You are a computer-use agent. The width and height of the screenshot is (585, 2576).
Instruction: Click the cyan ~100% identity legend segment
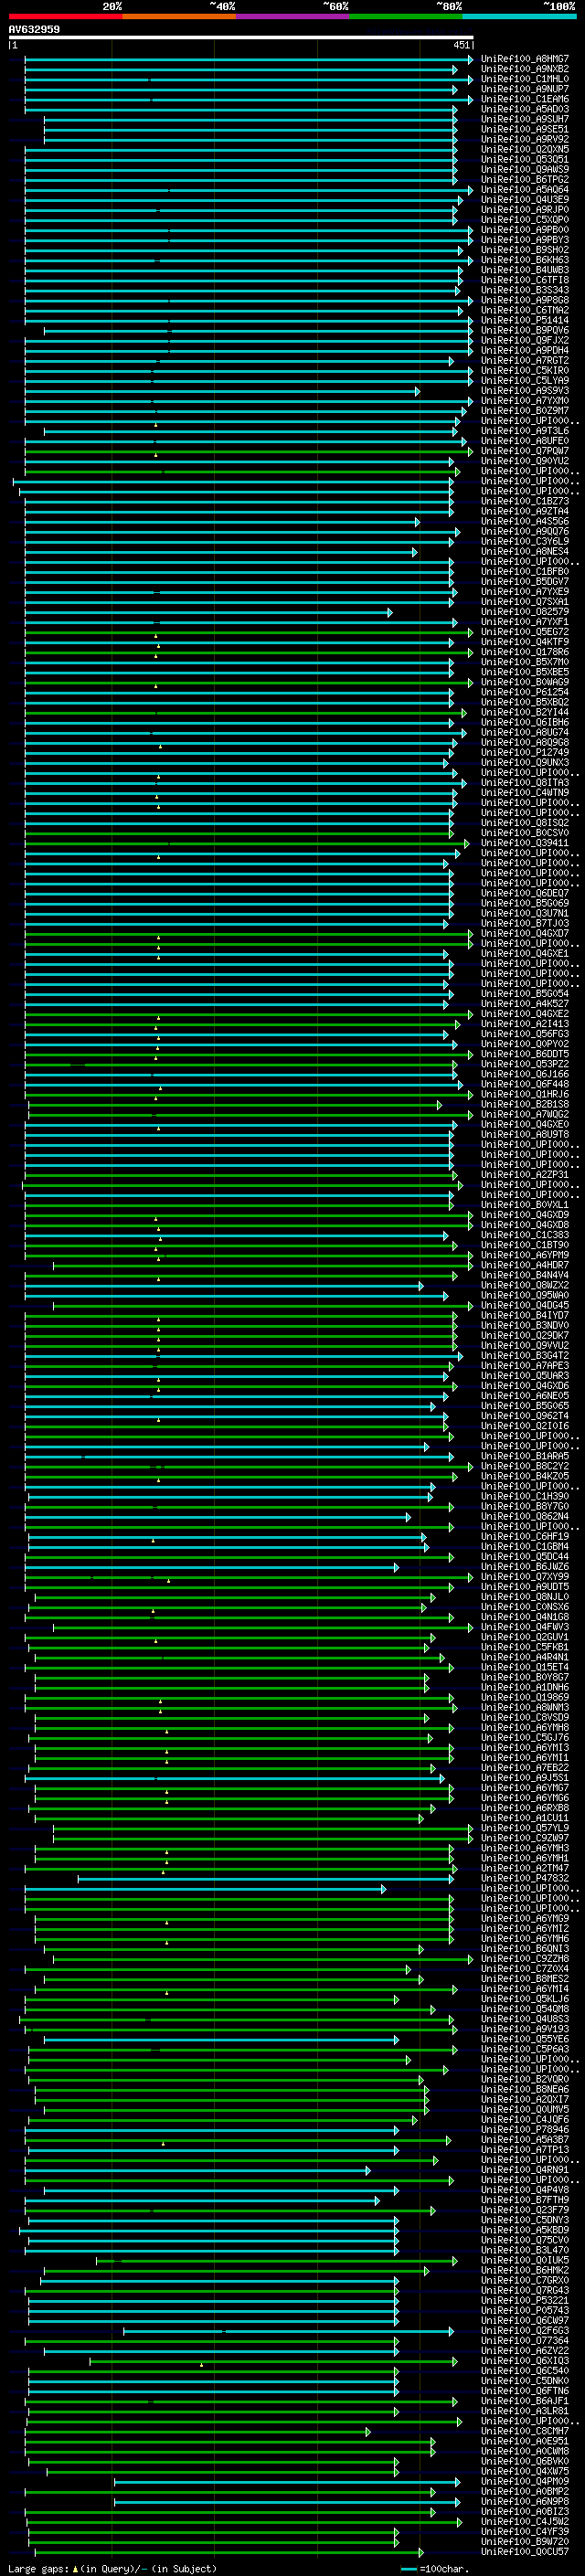point(519,16)
